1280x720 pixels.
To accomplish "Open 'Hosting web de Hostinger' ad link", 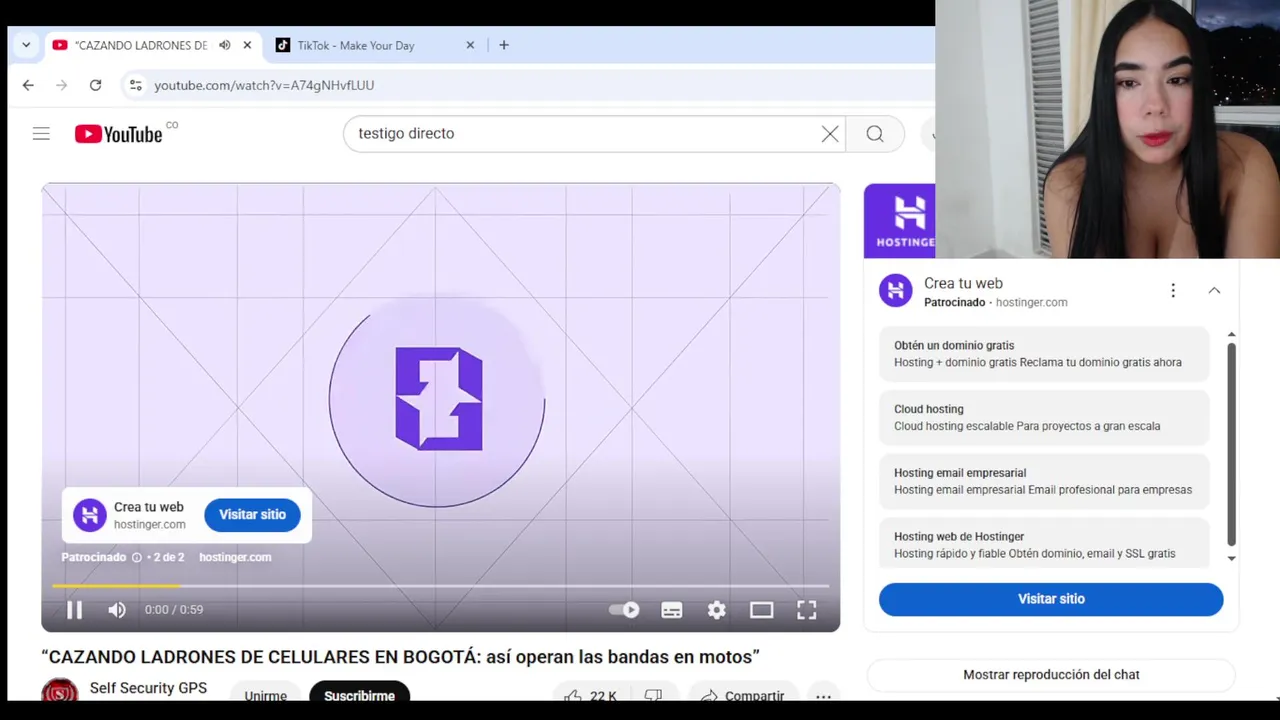I will [x=1044, y=545].
